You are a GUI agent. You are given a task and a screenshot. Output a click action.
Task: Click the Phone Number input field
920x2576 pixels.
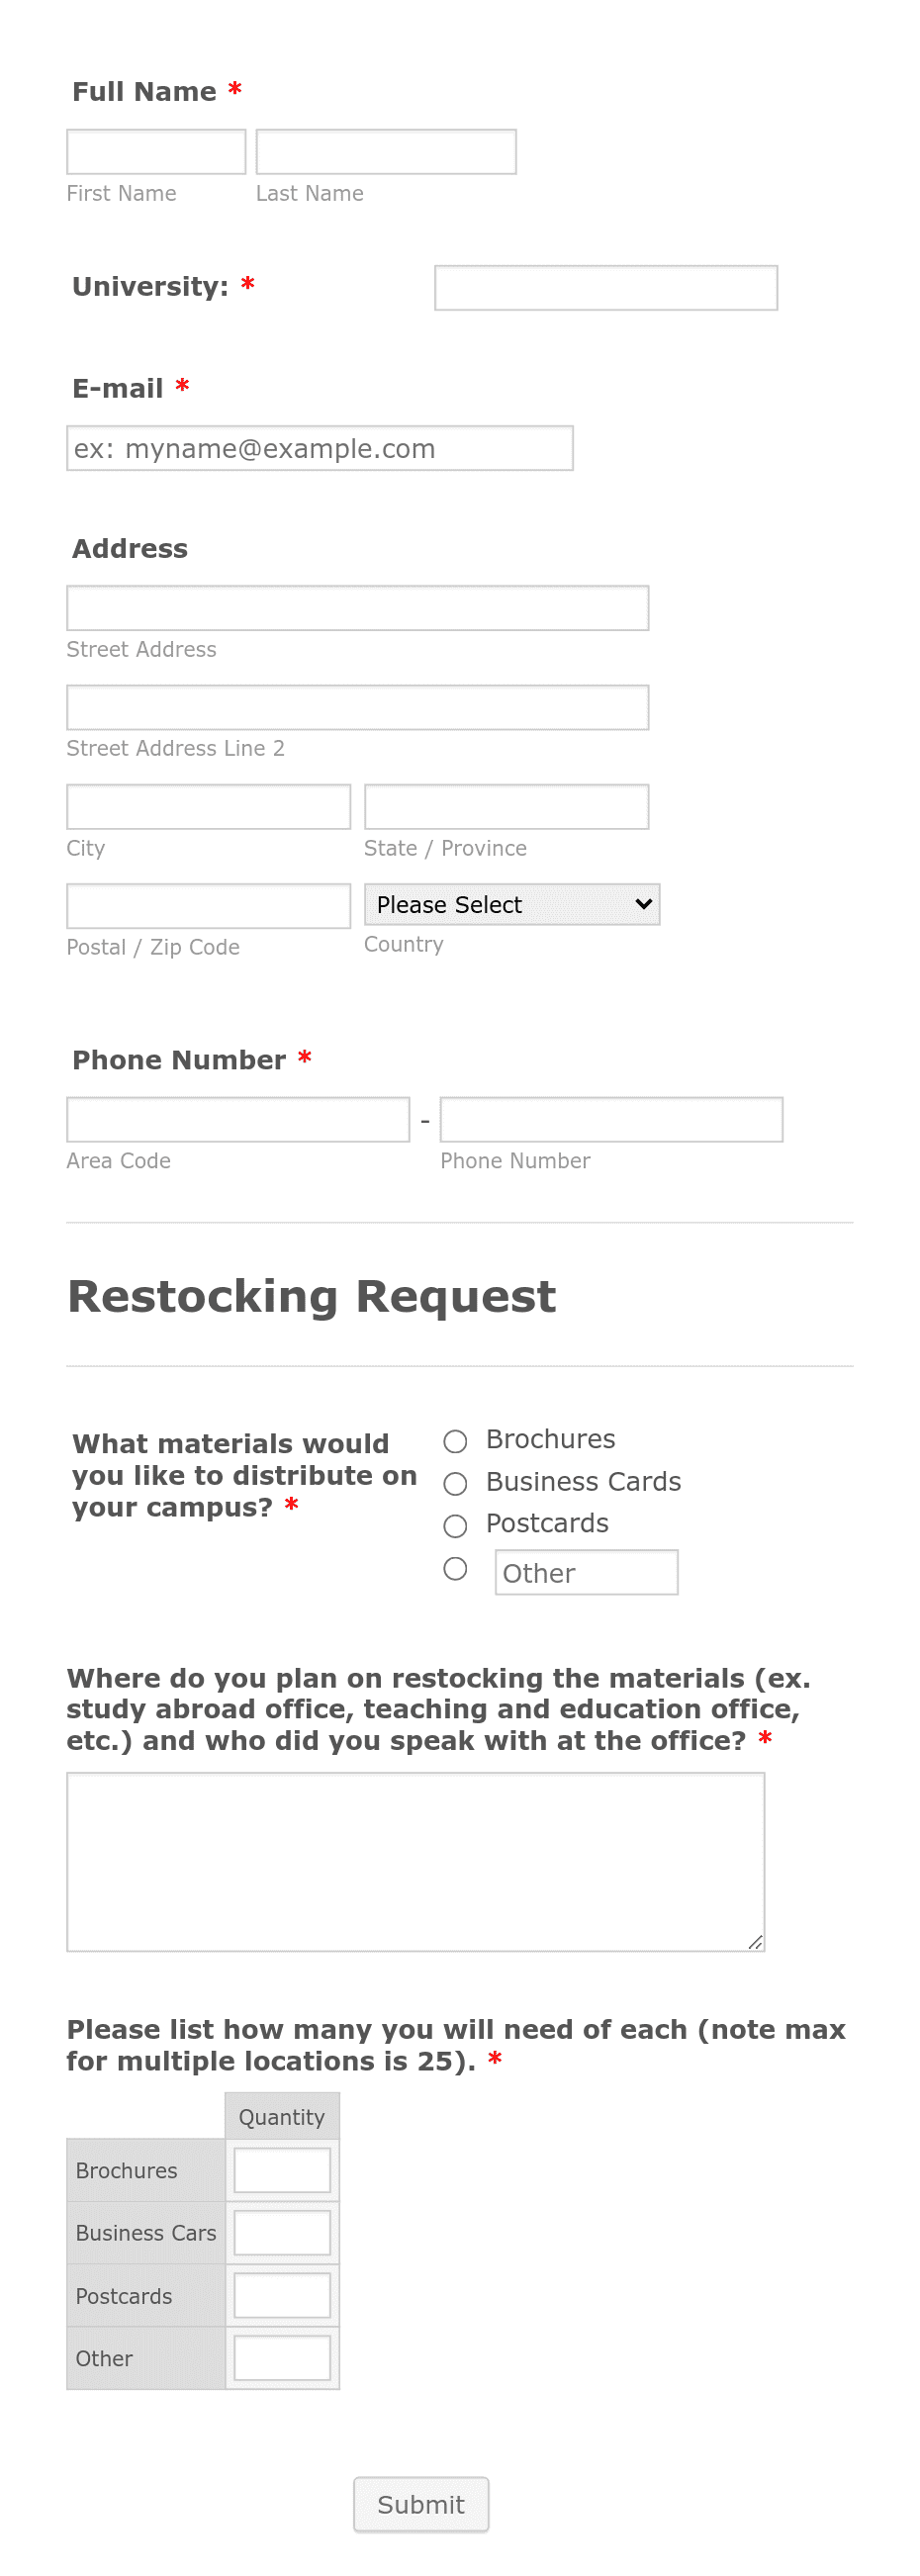pyautogui.click(x=611, y=1119)
